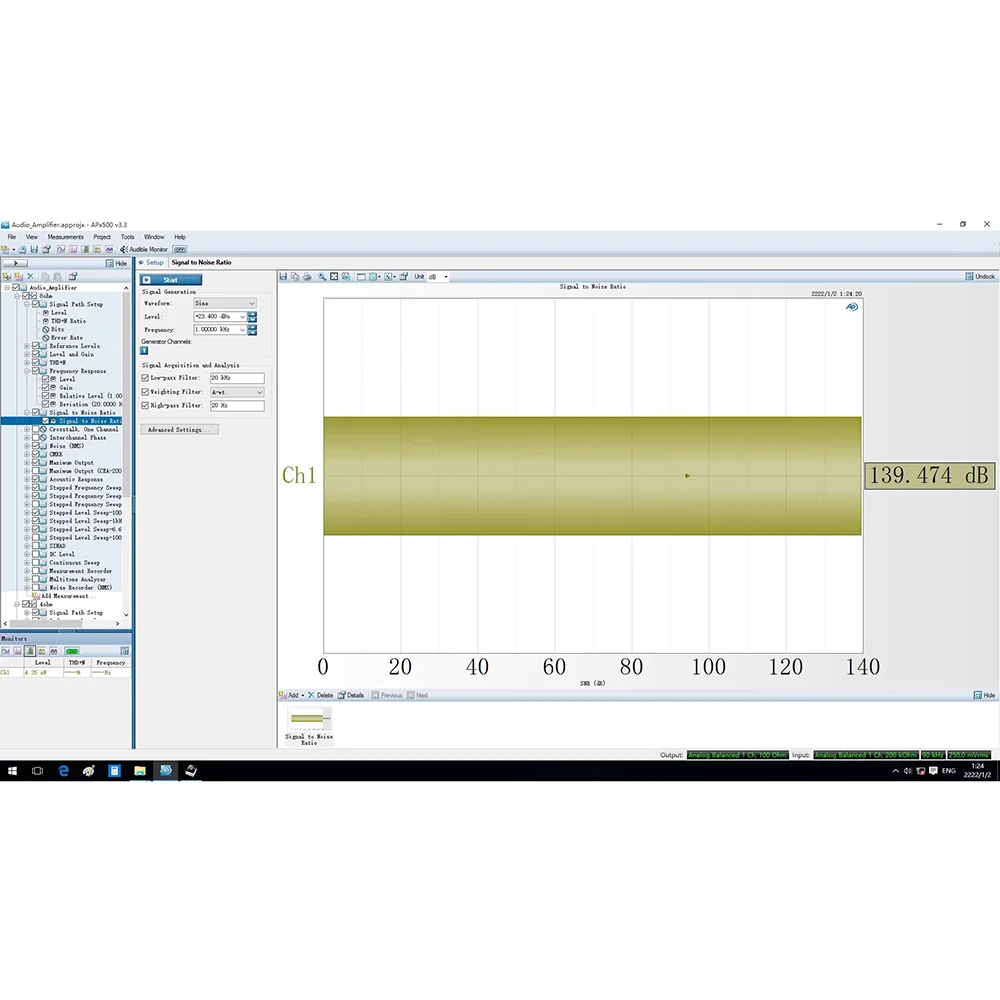1000x1000 pixels.
Task: Click the blue X delete icon in navigator toolbar
Action: [30, 276]
